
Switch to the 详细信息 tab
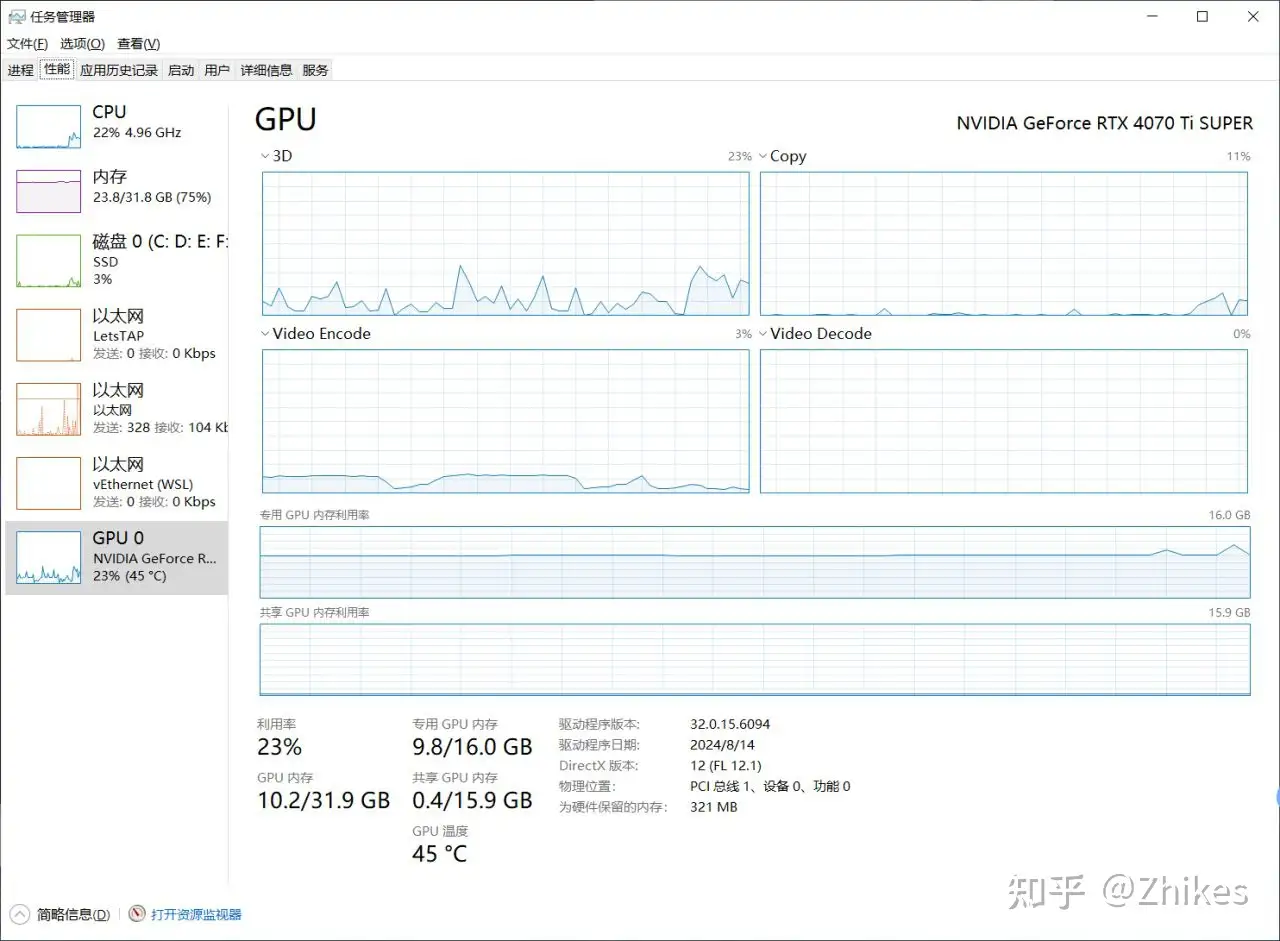[266, 70]
